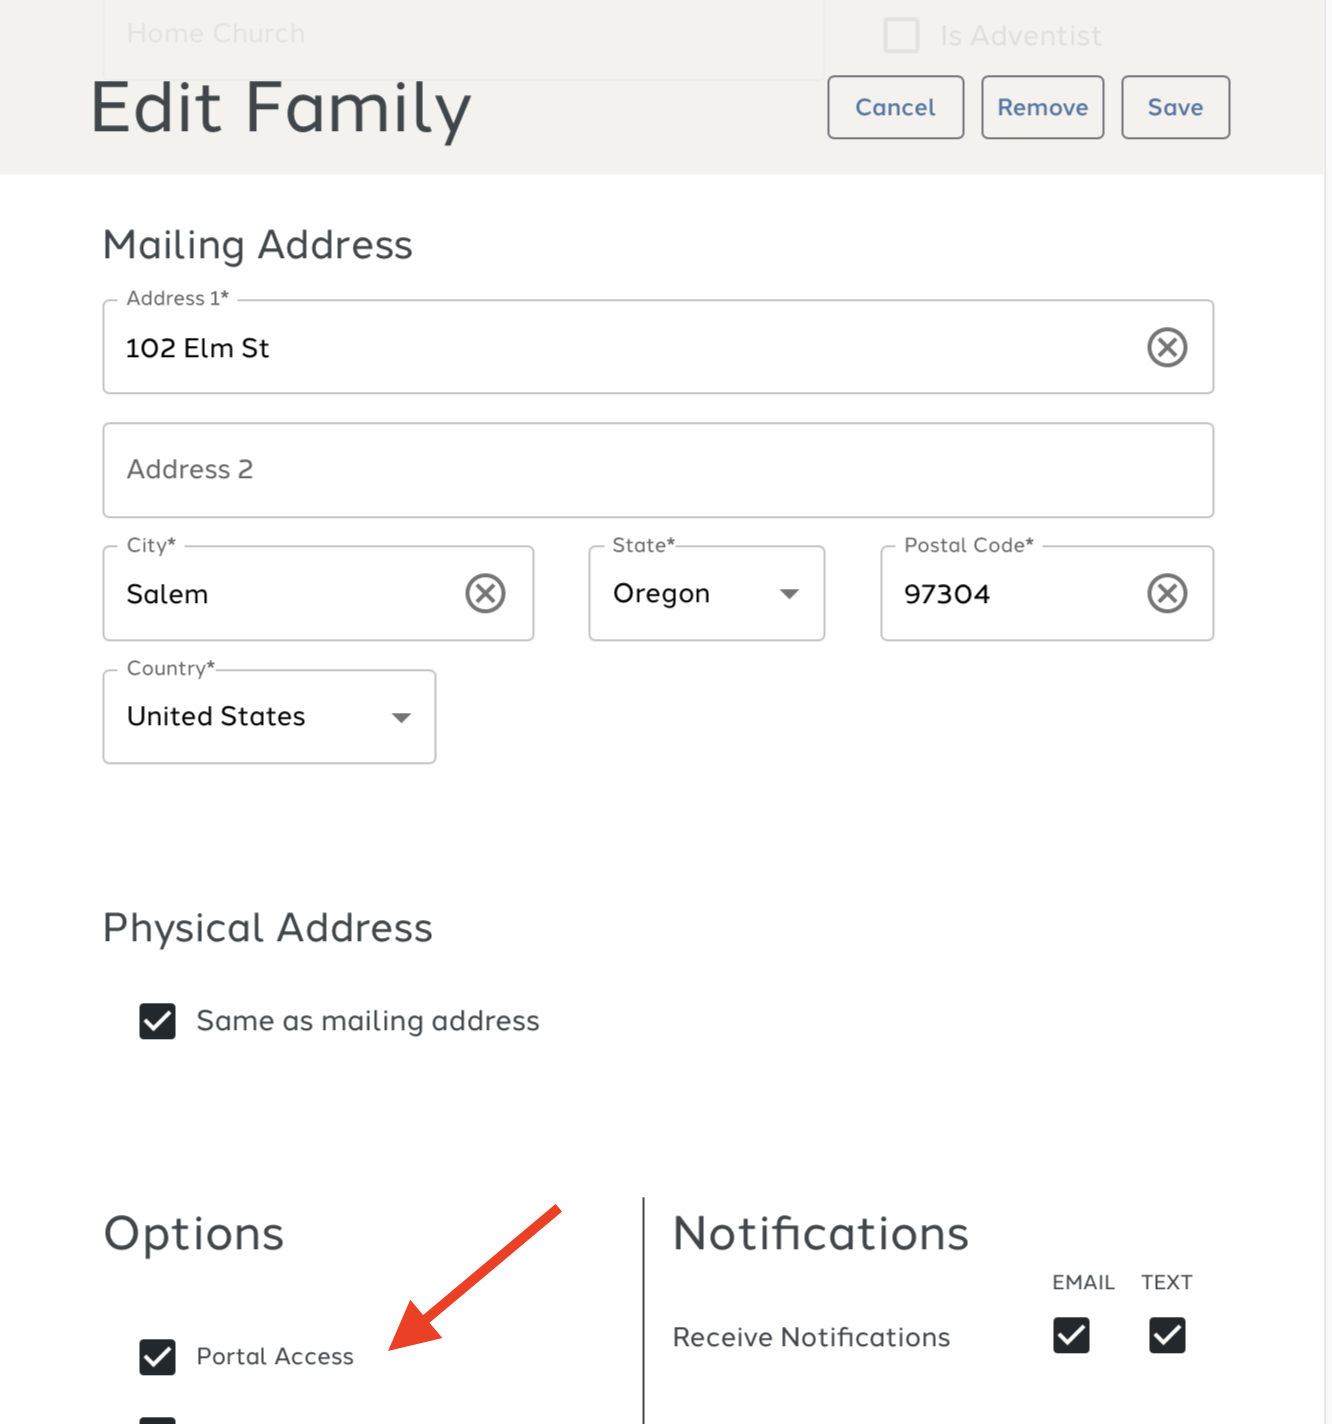Click the TEXT checkmark under Notifications
Viewport: 1332px width, 1424px height.
pos(1166,1335)
